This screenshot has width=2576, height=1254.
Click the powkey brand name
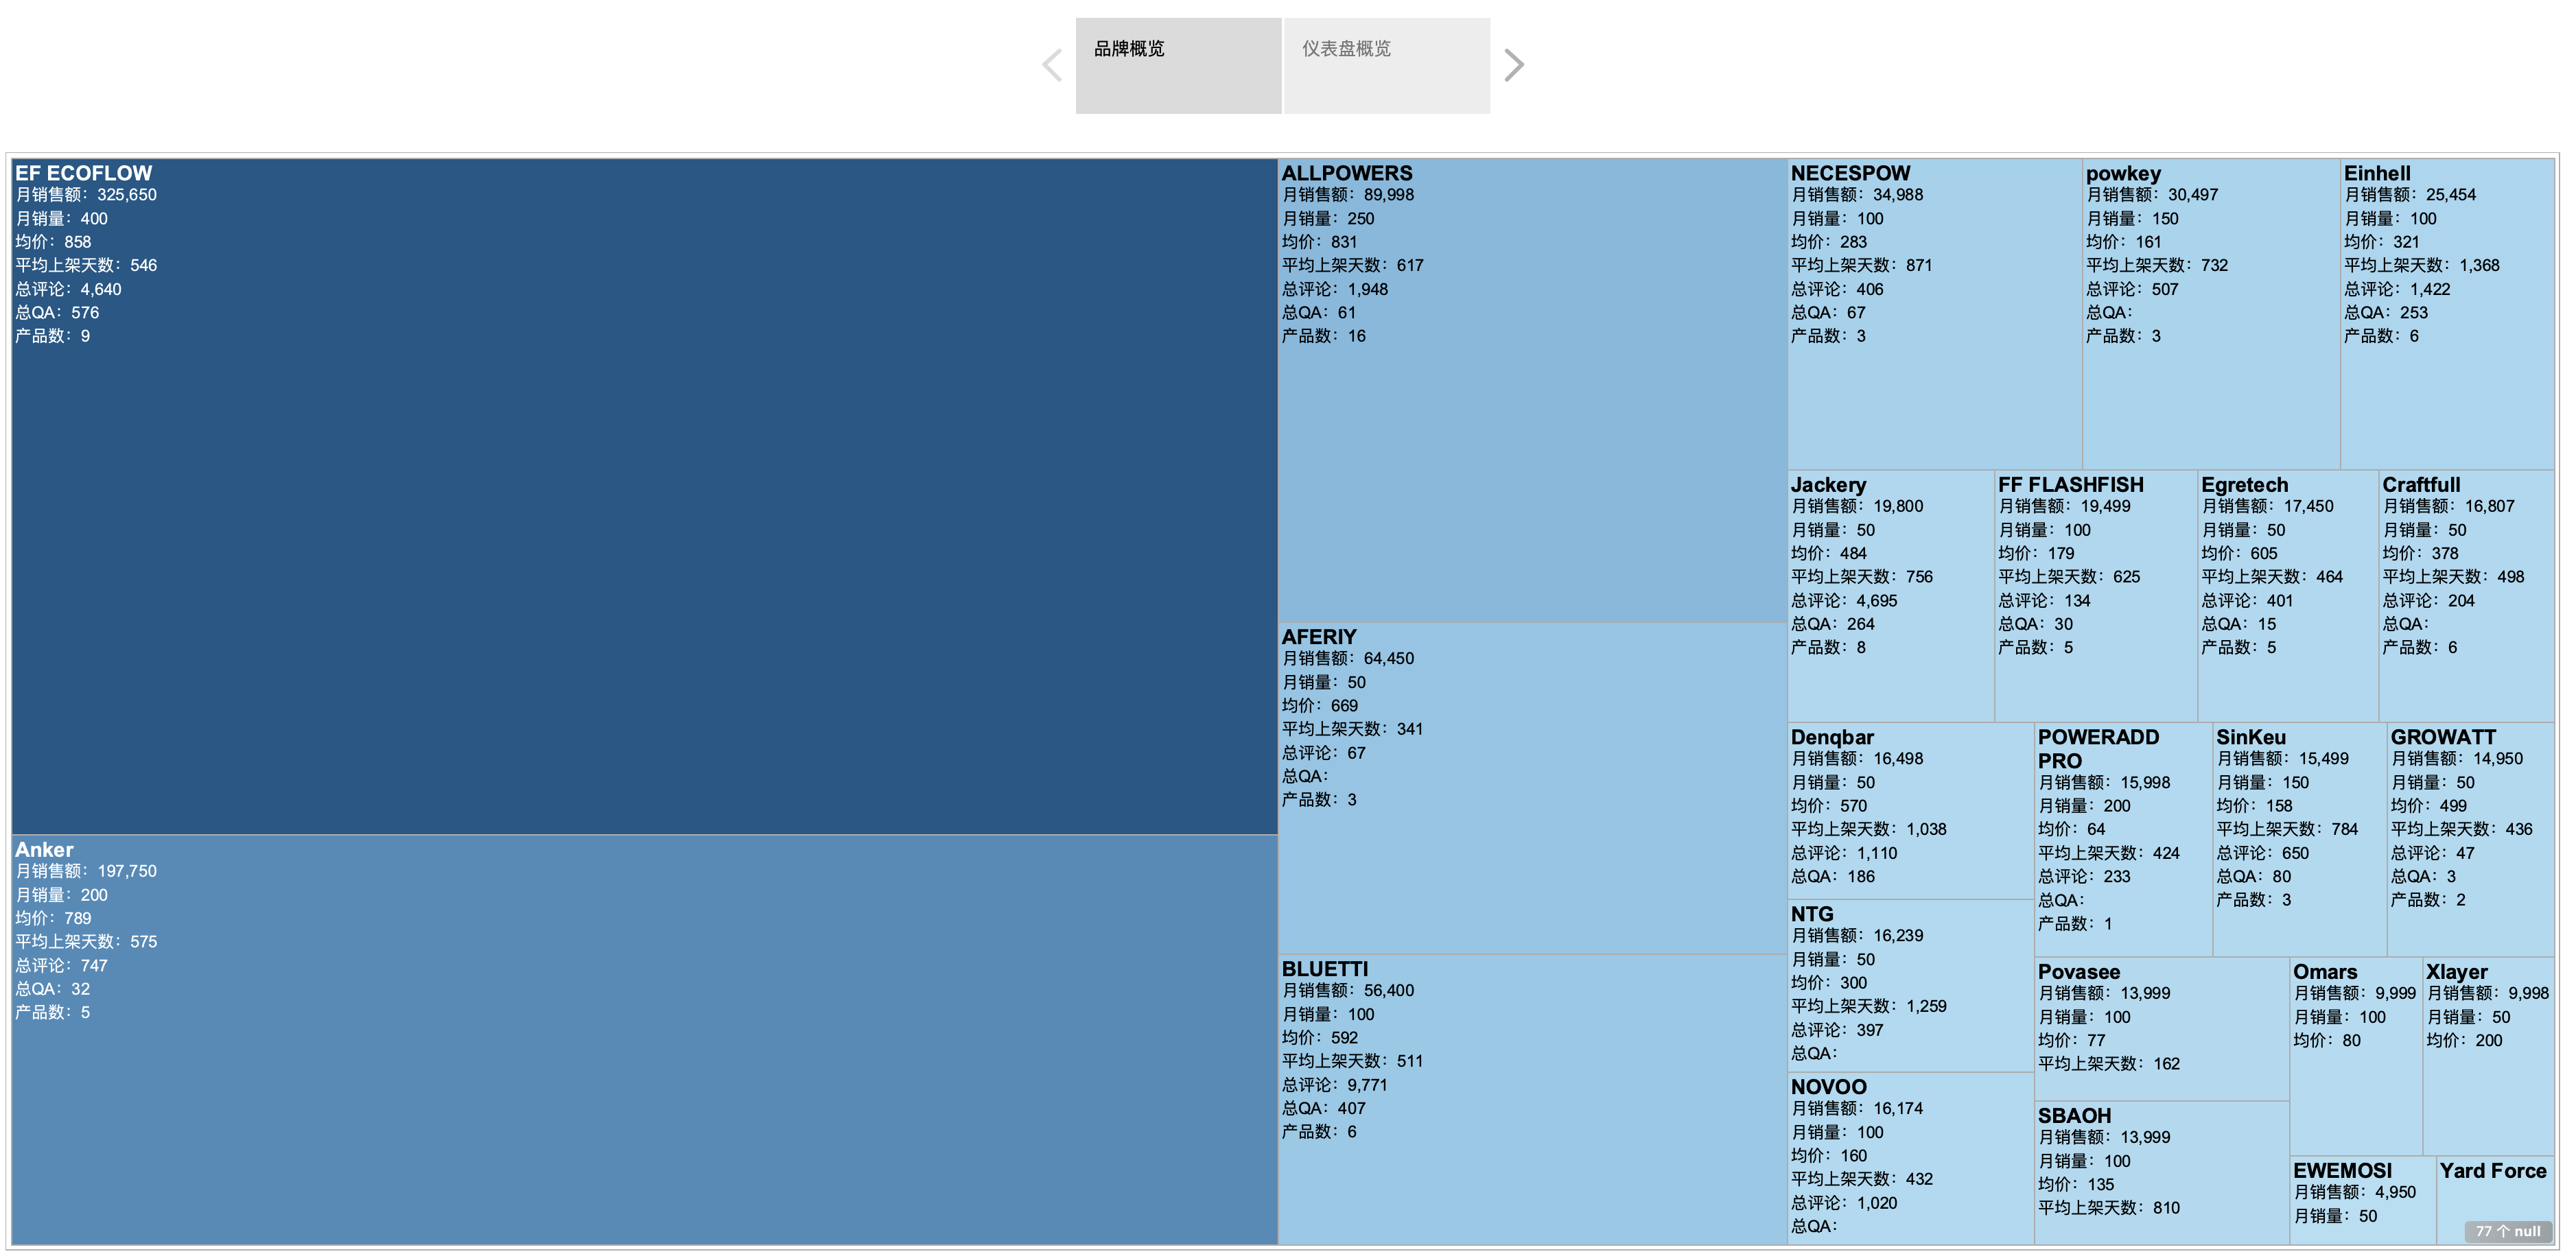[2123, 173]
